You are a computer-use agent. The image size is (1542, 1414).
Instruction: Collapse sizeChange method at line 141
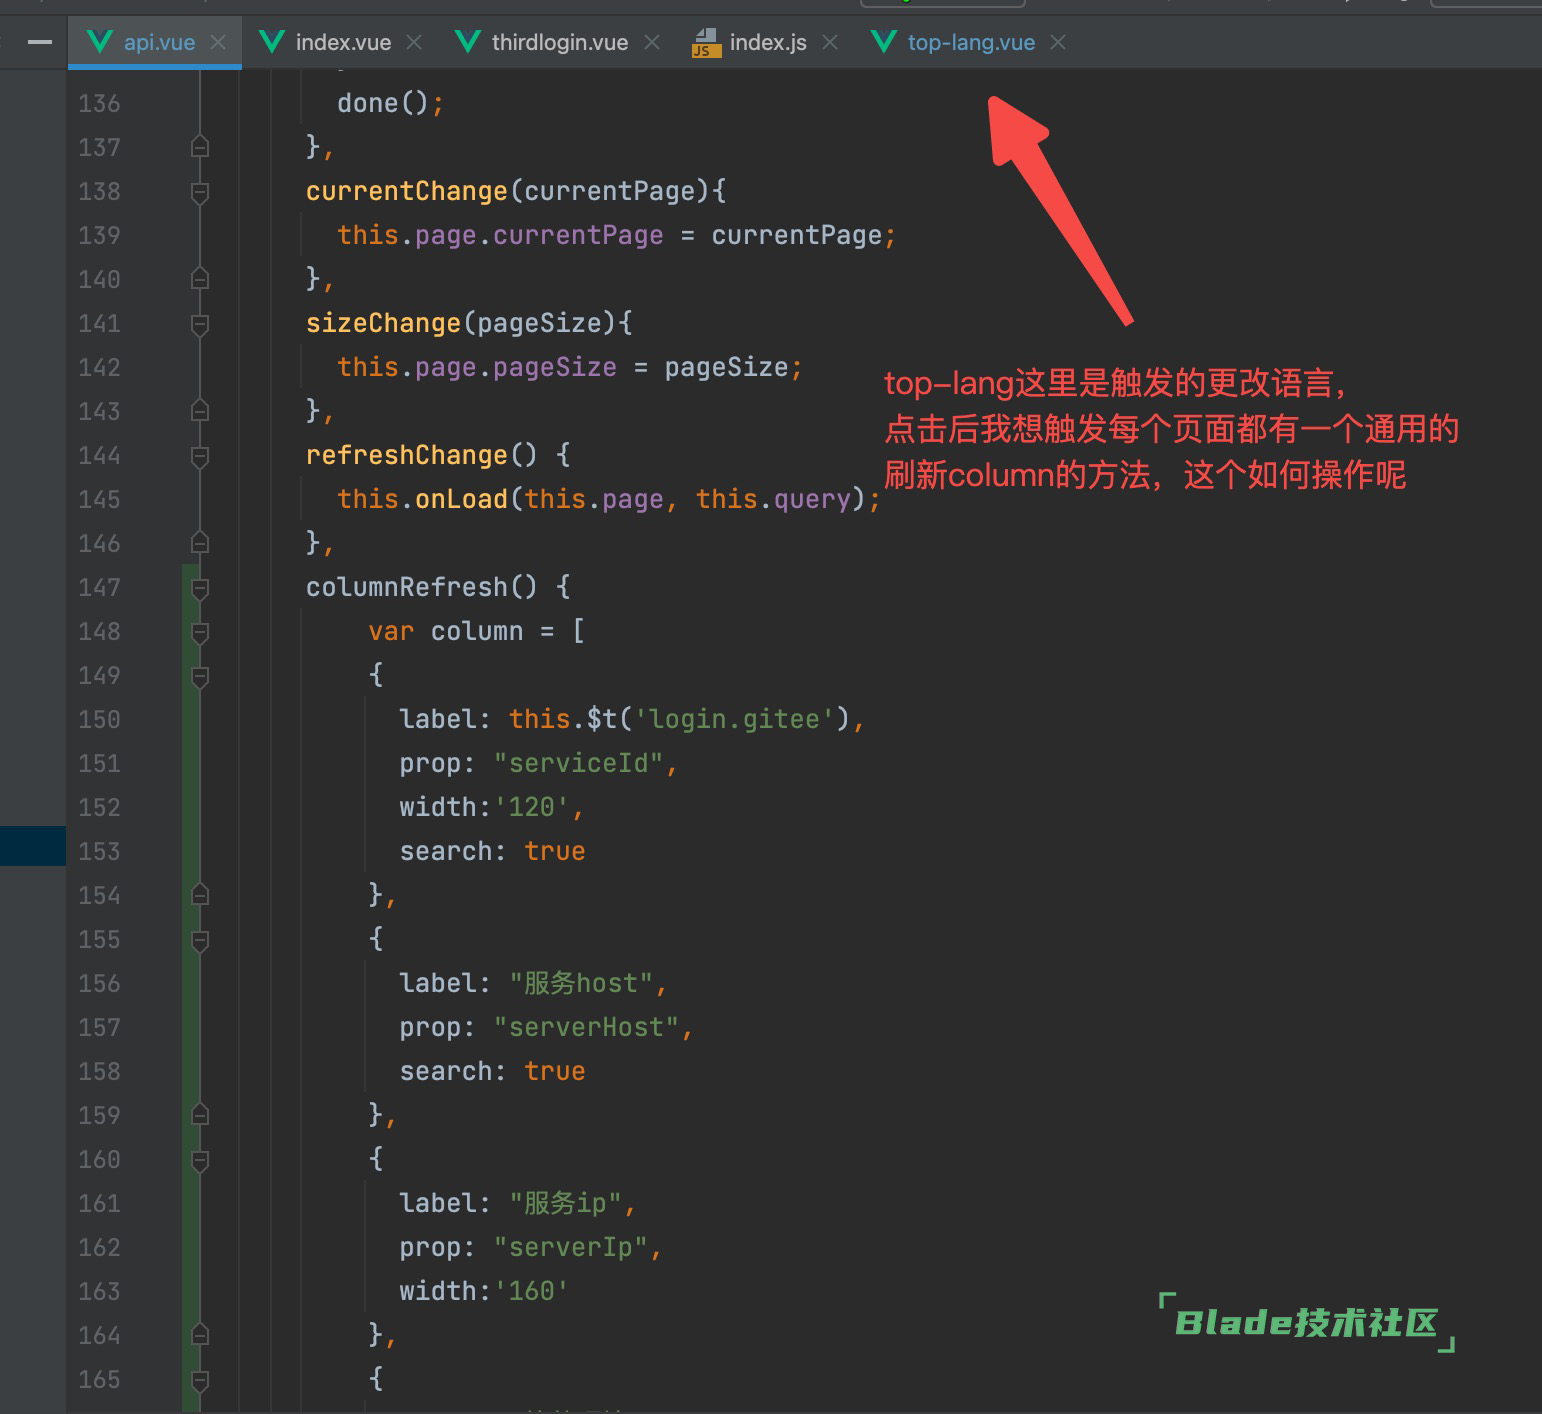tap(200, 323)
